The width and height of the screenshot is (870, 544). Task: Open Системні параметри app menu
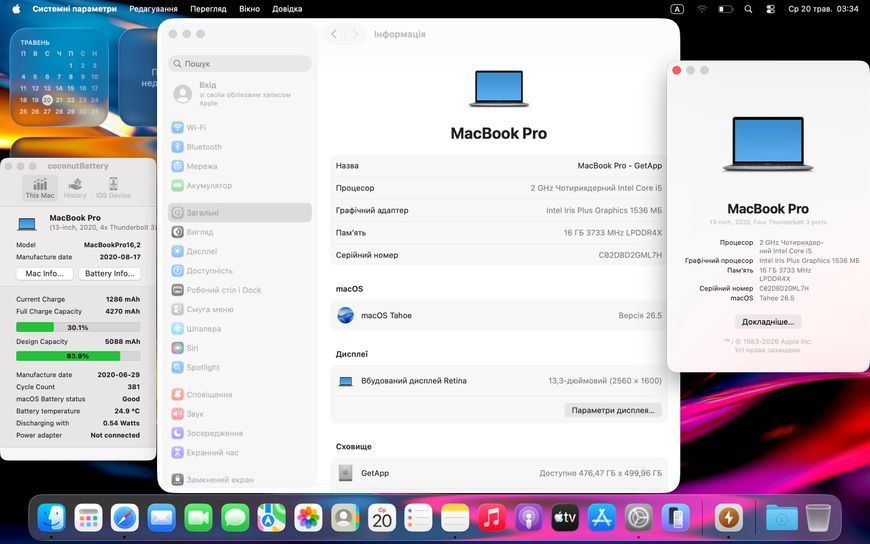75,9
